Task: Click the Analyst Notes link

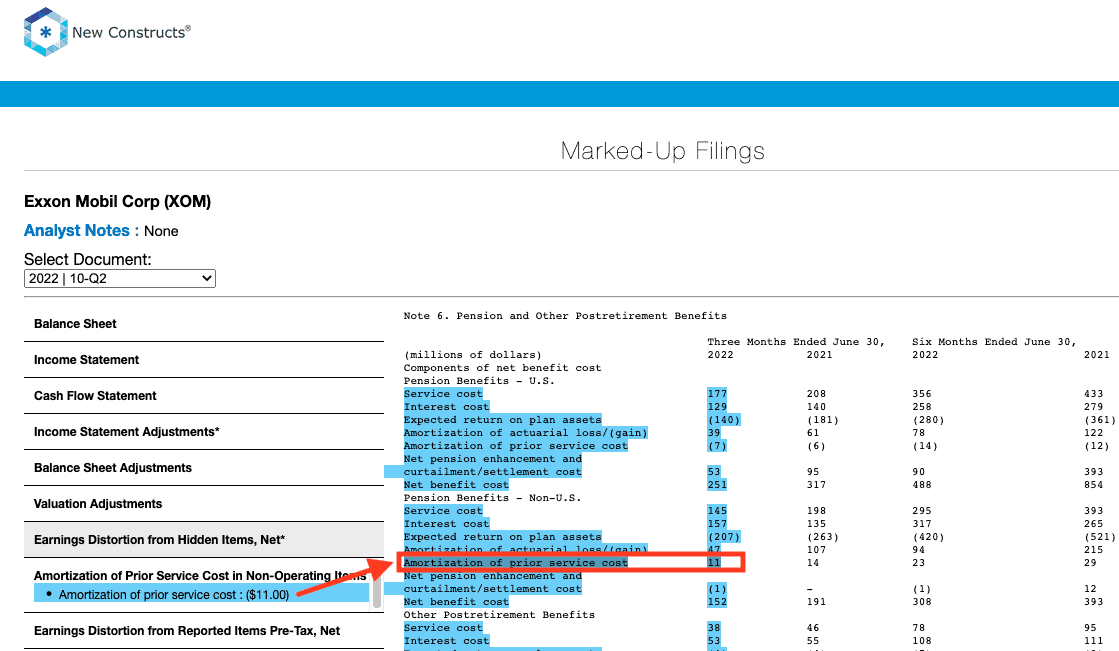Action: tap(76, 231)
